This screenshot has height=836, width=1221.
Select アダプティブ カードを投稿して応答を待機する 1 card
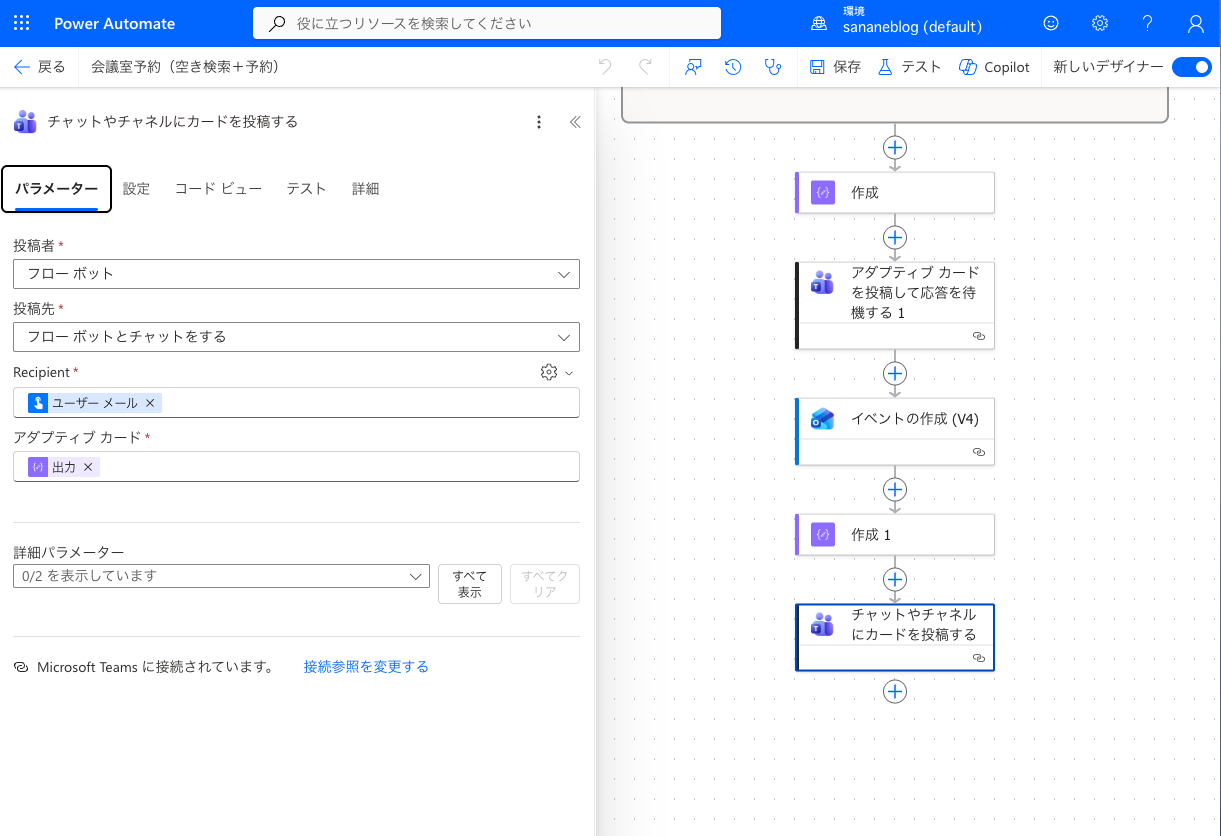click(x=895, y=305)
